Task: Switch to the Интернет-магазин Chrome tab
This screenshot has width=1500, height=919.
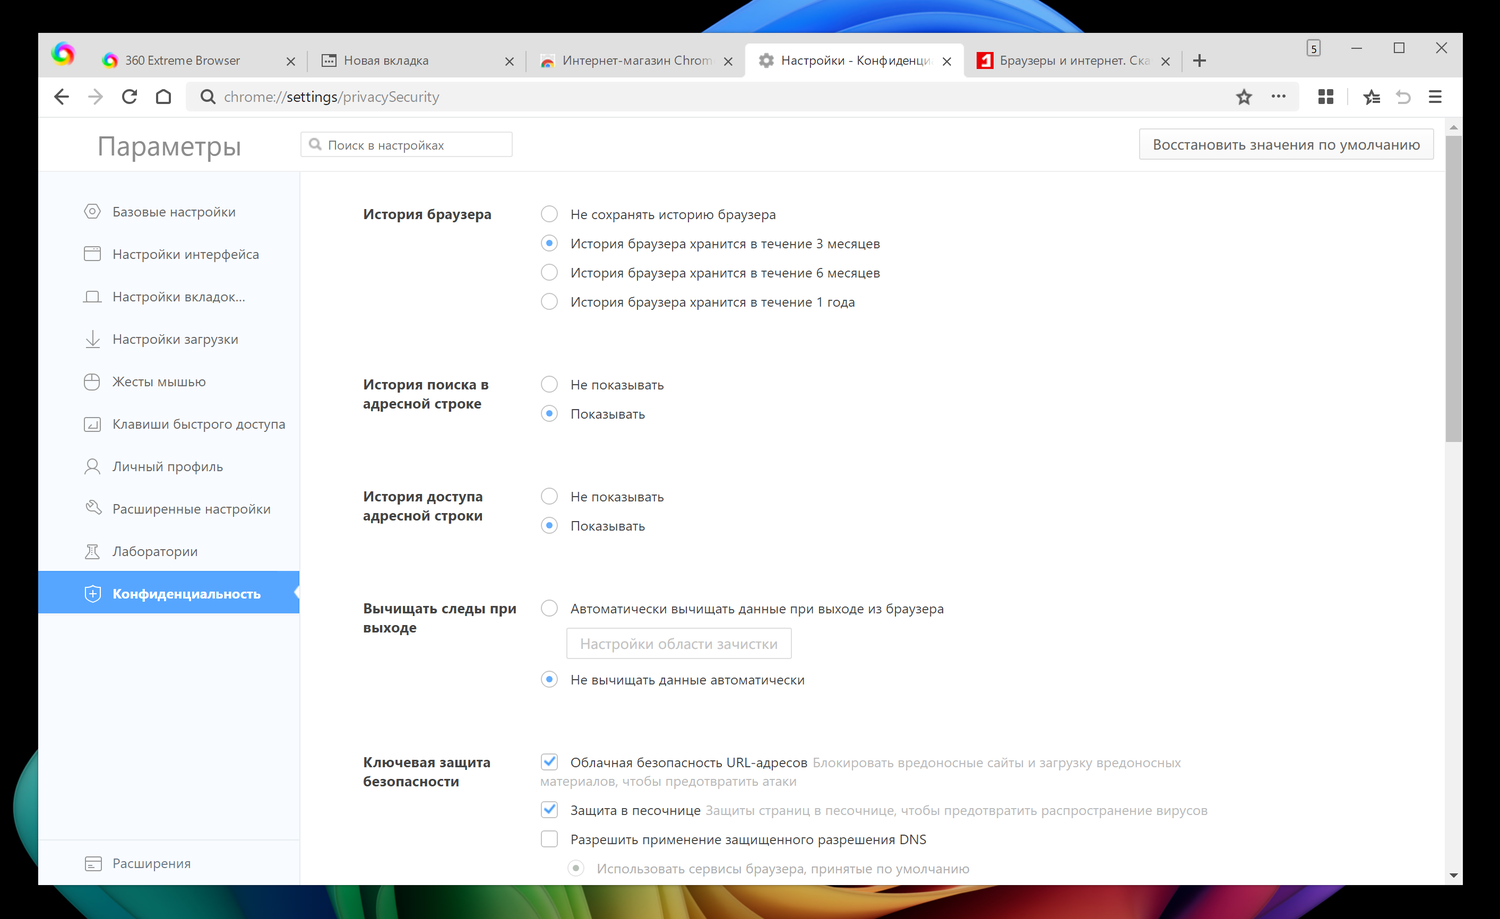Action: tap(636, 61)
